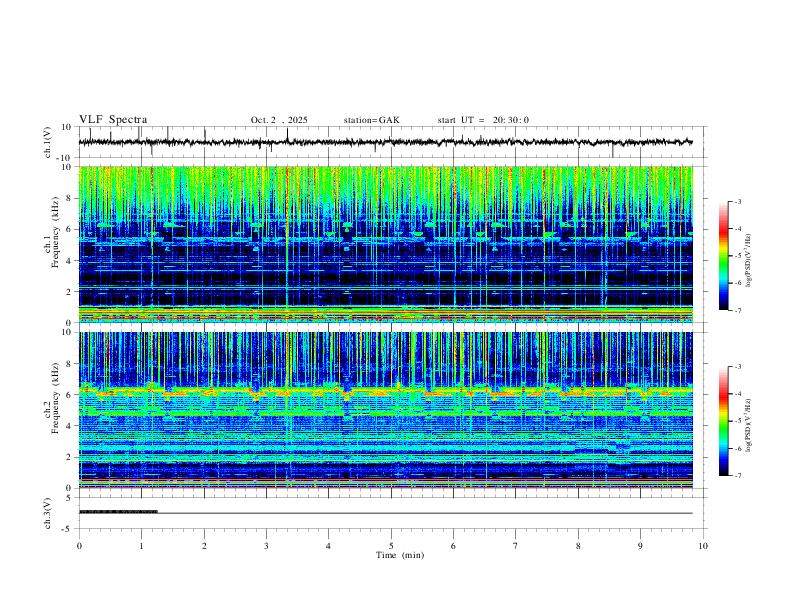Viewport: 792px width, 612px height.
Task: Click the "4" kHz tick on ch.2 frequency axis
Action: 70,426
